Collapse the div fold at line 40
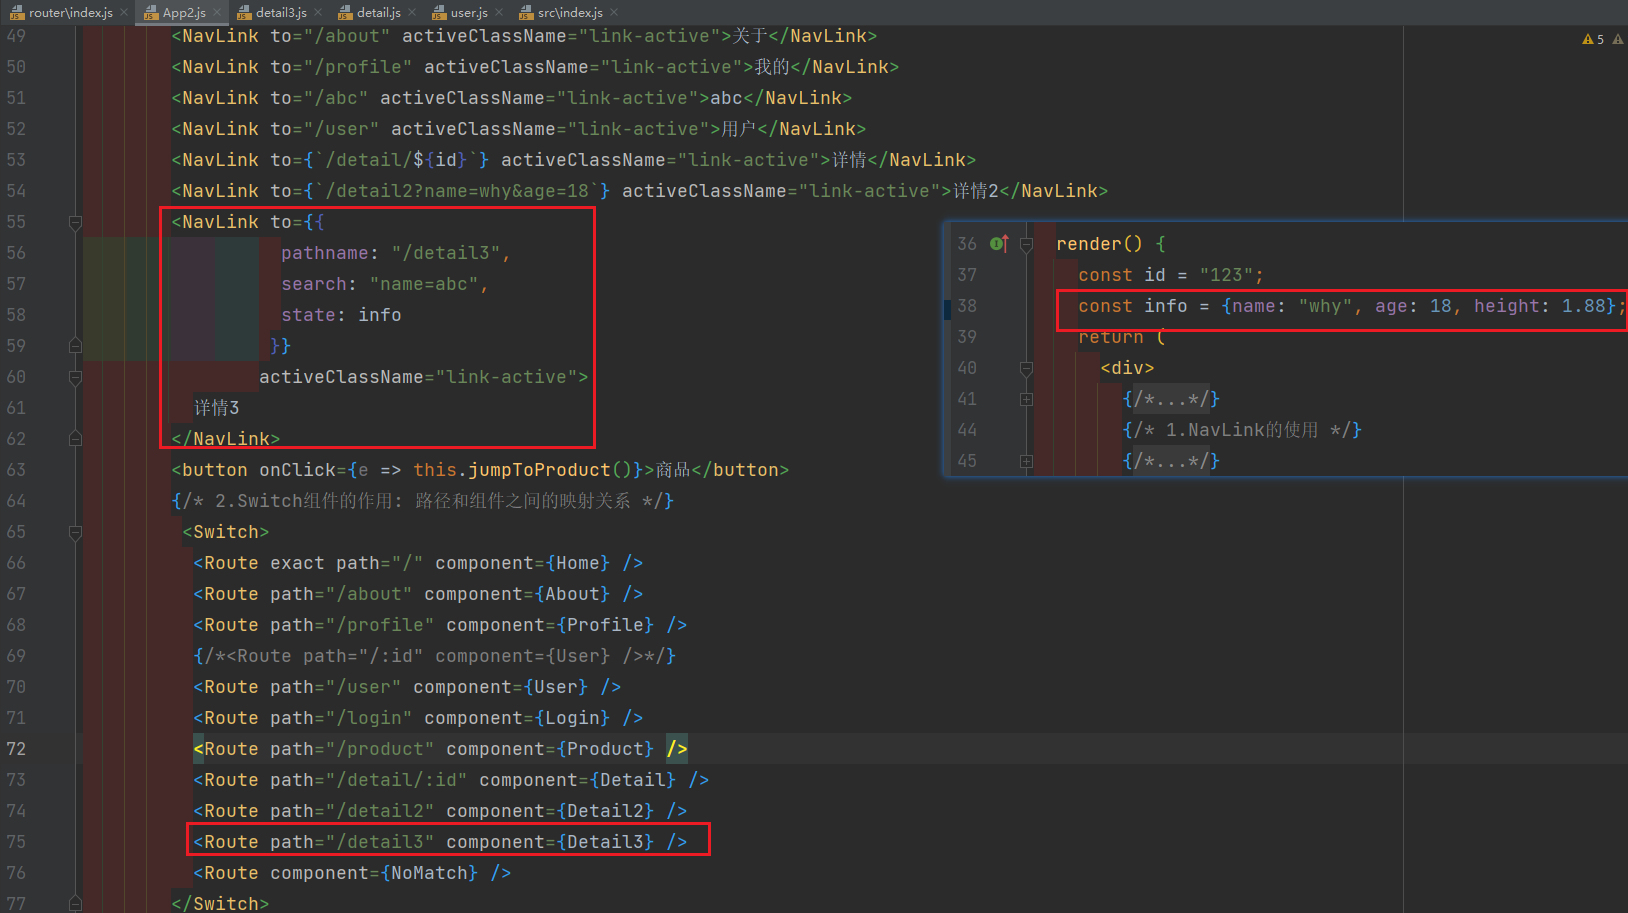1628x913 pixels. pos(1026,368)
